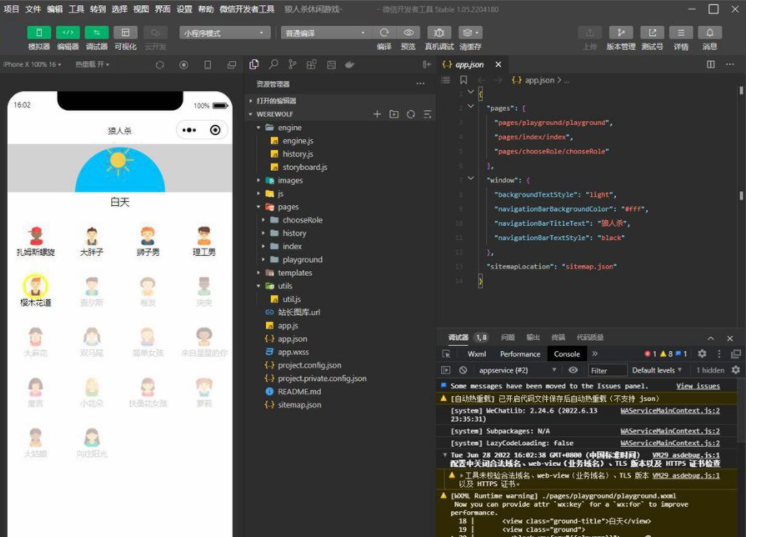This screenshot has height=537, width=757.
Task: Click the 清缓存 clear cache icon
Action: (470, 32)
